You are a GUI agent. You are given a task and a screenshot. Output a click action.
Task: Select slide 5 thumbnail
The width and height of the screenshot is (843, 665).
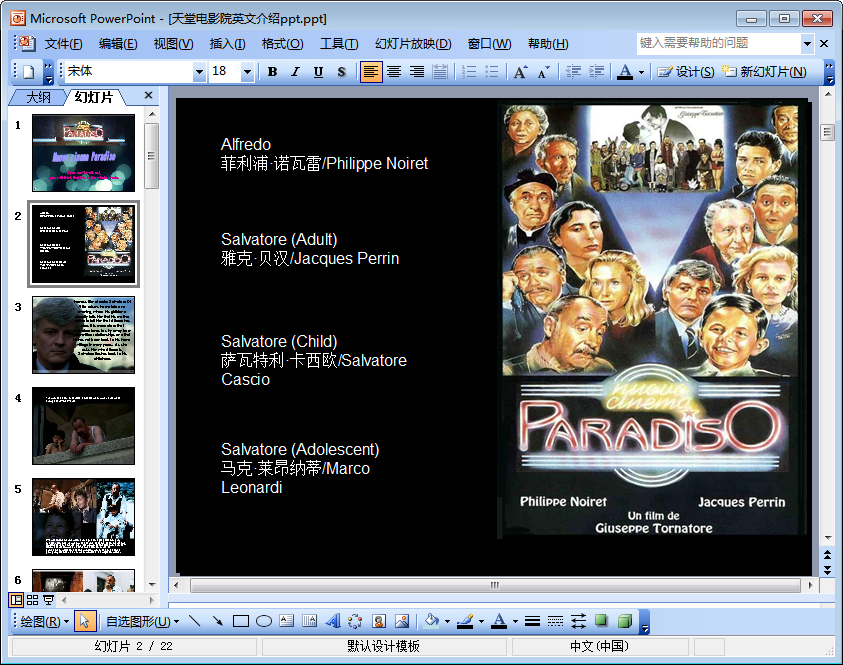click(83, 517)
